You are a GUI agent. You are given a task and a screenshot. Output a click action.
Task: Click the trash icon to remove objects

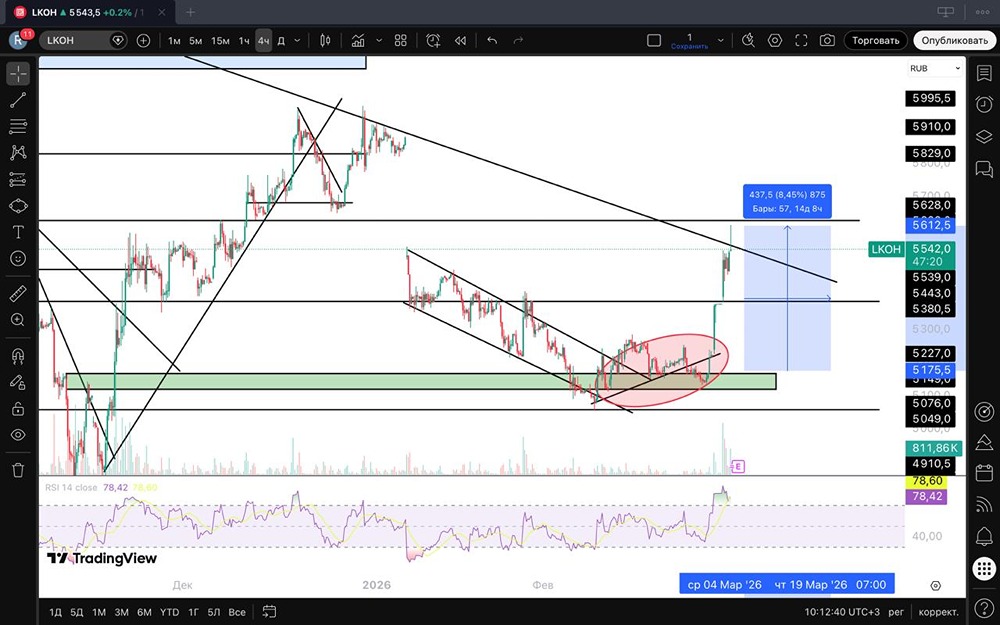point(18,471)
